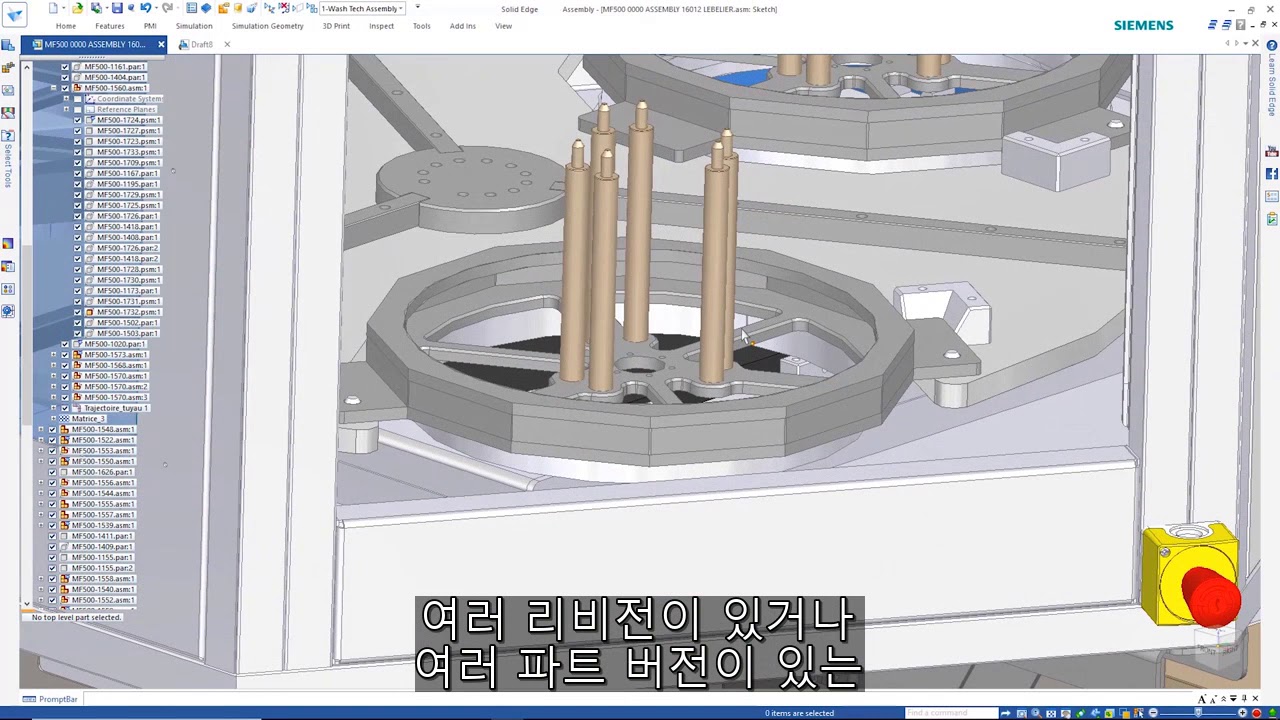This screenshot has height=720, width=1280.
Task: Check the Coordinate Systems checkbox
Action: pos(78,99)
